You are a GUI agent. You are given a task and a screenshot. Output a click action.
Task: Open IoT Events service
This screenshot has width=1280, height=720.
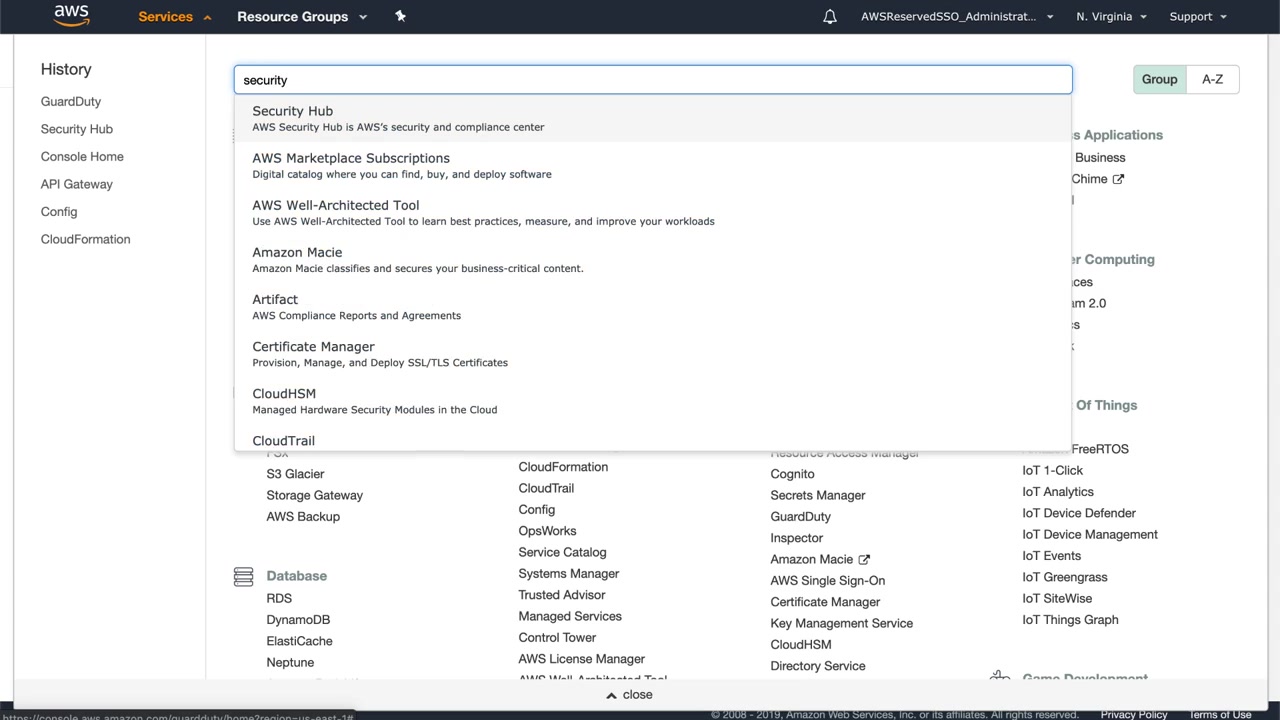1051,556
